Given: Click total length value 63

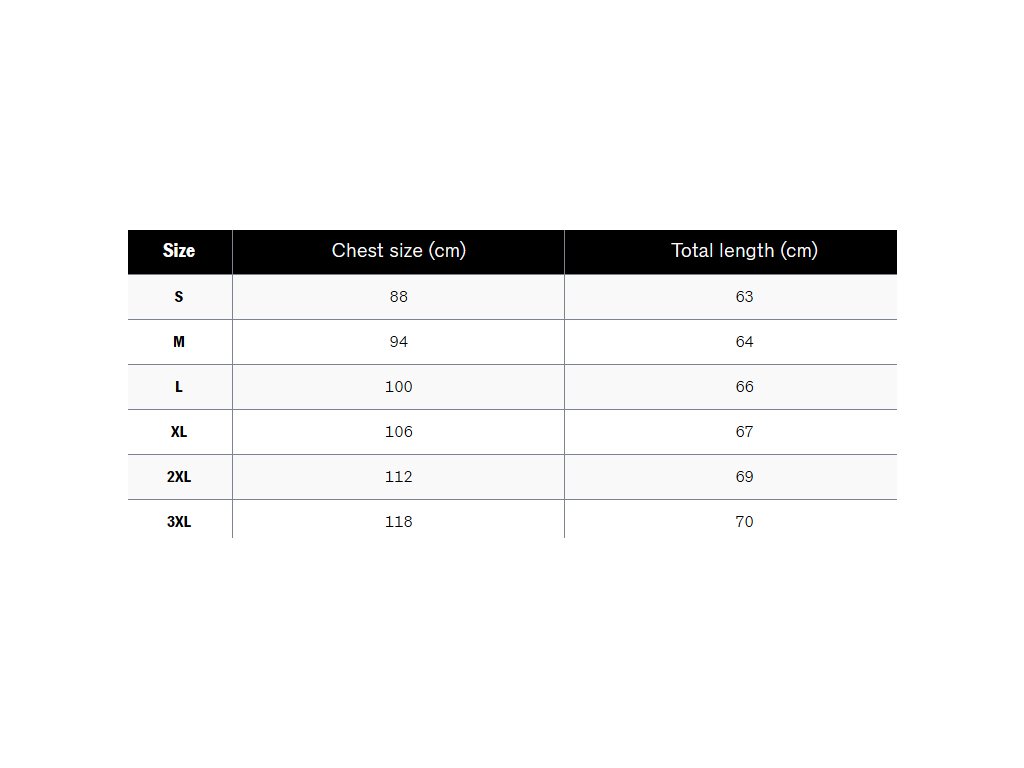Looking at the screenshot, I should point(744,297).
